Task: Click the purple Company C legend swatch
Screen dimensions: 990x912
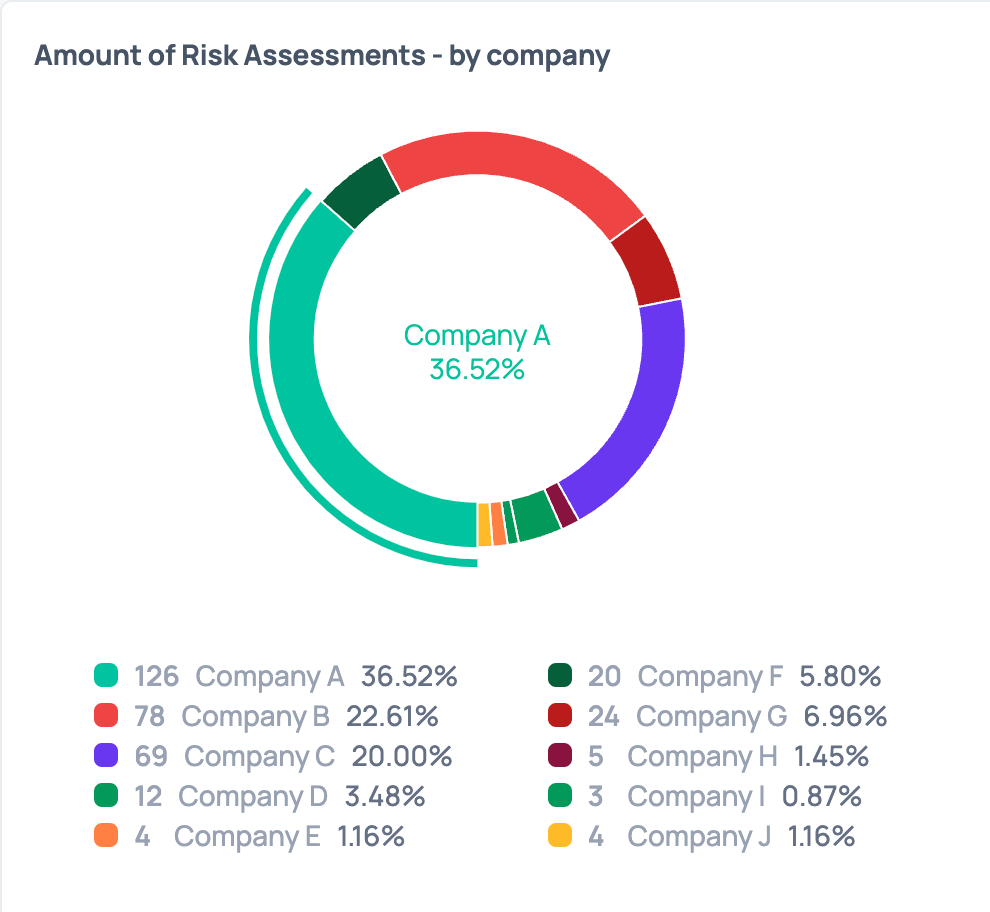Action: click(105, 756)
